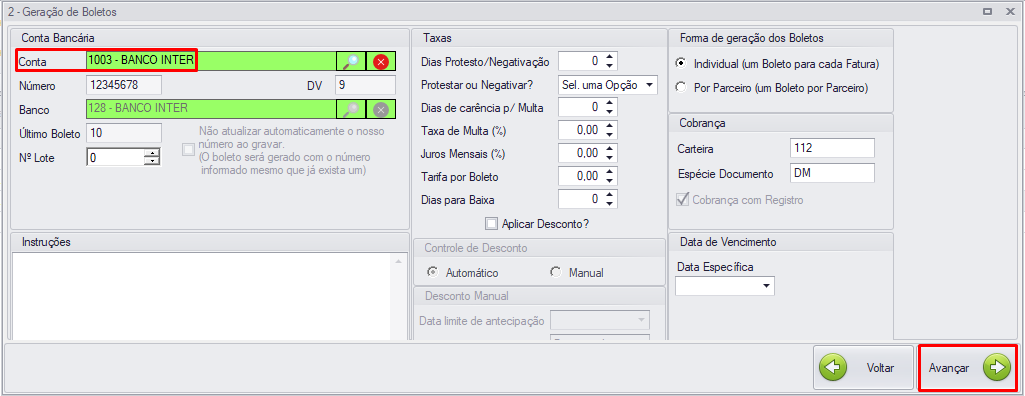The height and width of the screenshot is (396, 1025).
Task: Select Por Parceiro boleto generation option
Action: (x=681, y=87)
